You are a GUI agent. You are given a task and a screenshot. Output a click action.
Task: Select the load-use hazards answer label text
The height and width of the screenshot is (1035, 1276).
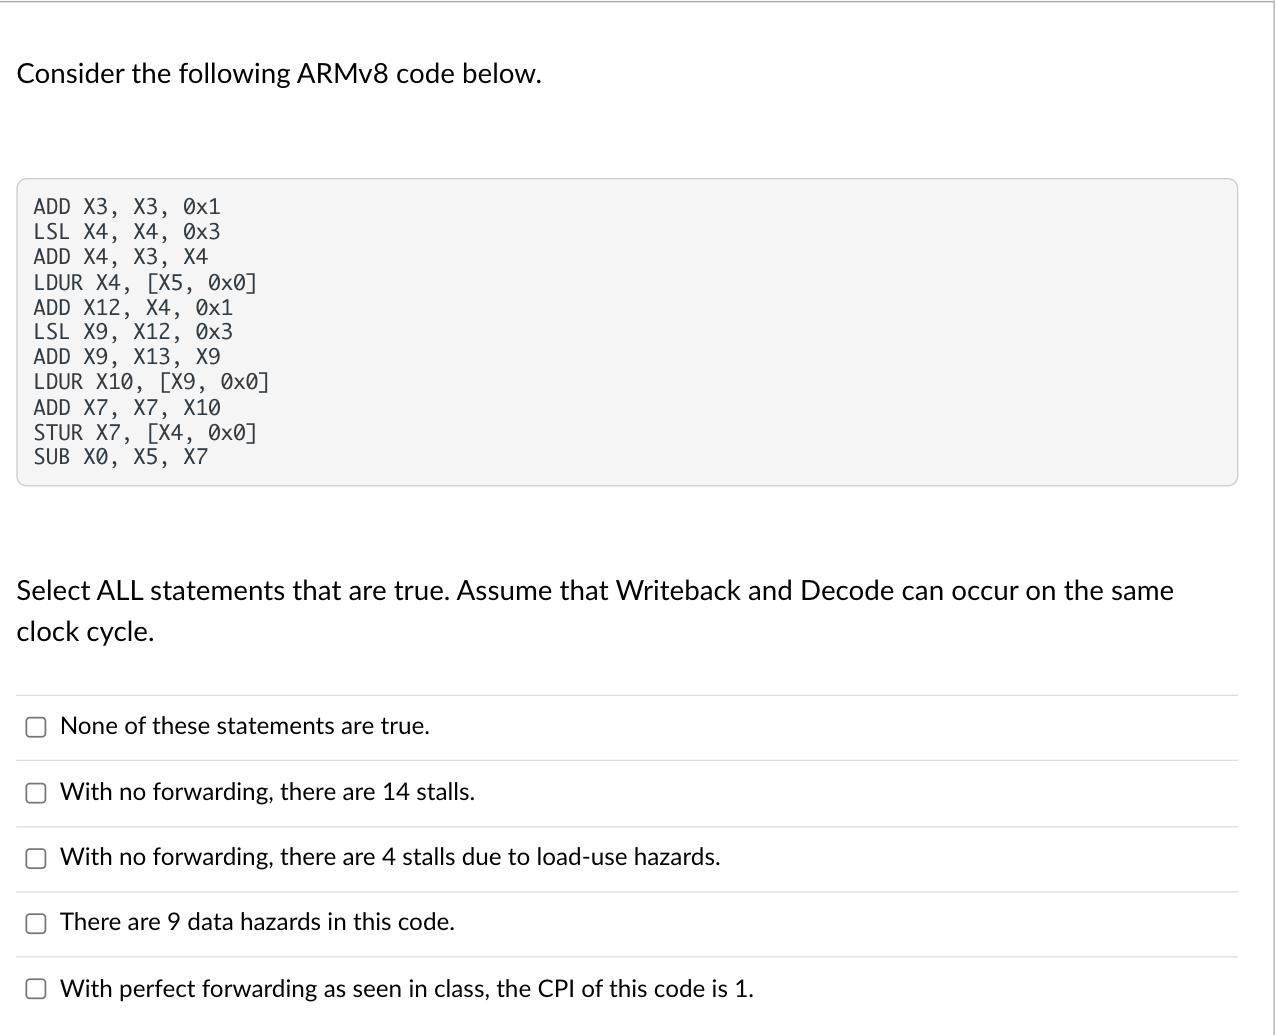[391, 857]
